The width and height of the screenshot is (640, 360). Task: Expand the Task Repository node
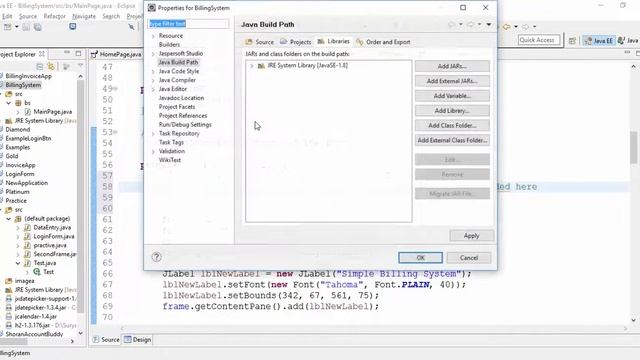click(x=153, y=134)
